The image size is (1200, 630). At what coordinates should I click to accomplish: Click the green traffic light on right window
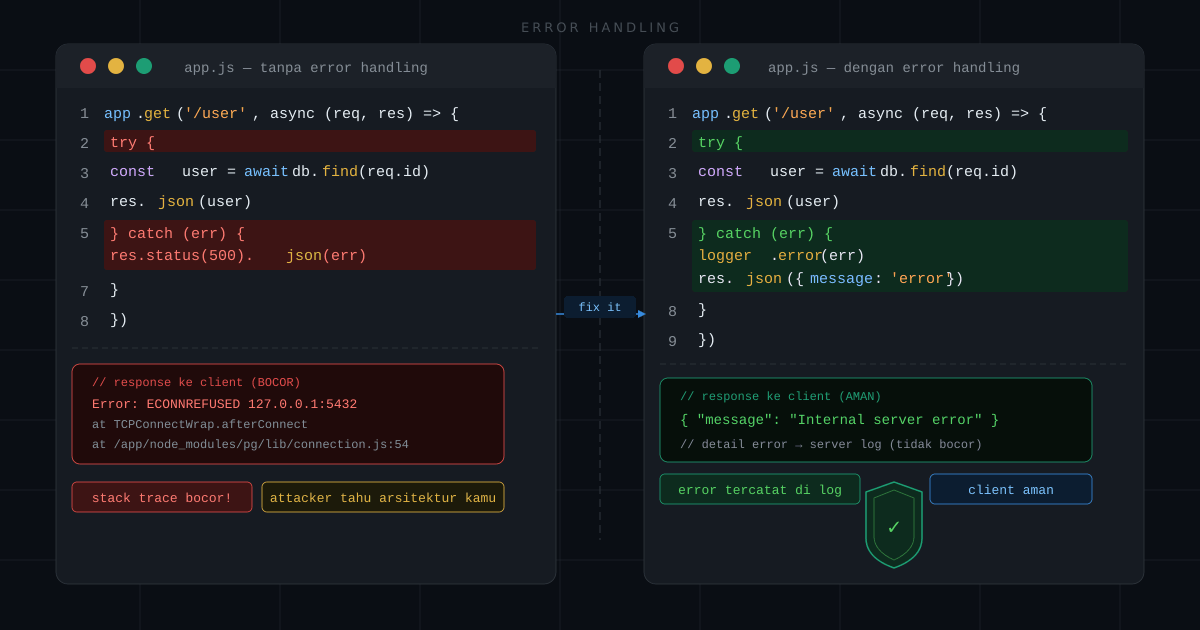tap(732, 66)
